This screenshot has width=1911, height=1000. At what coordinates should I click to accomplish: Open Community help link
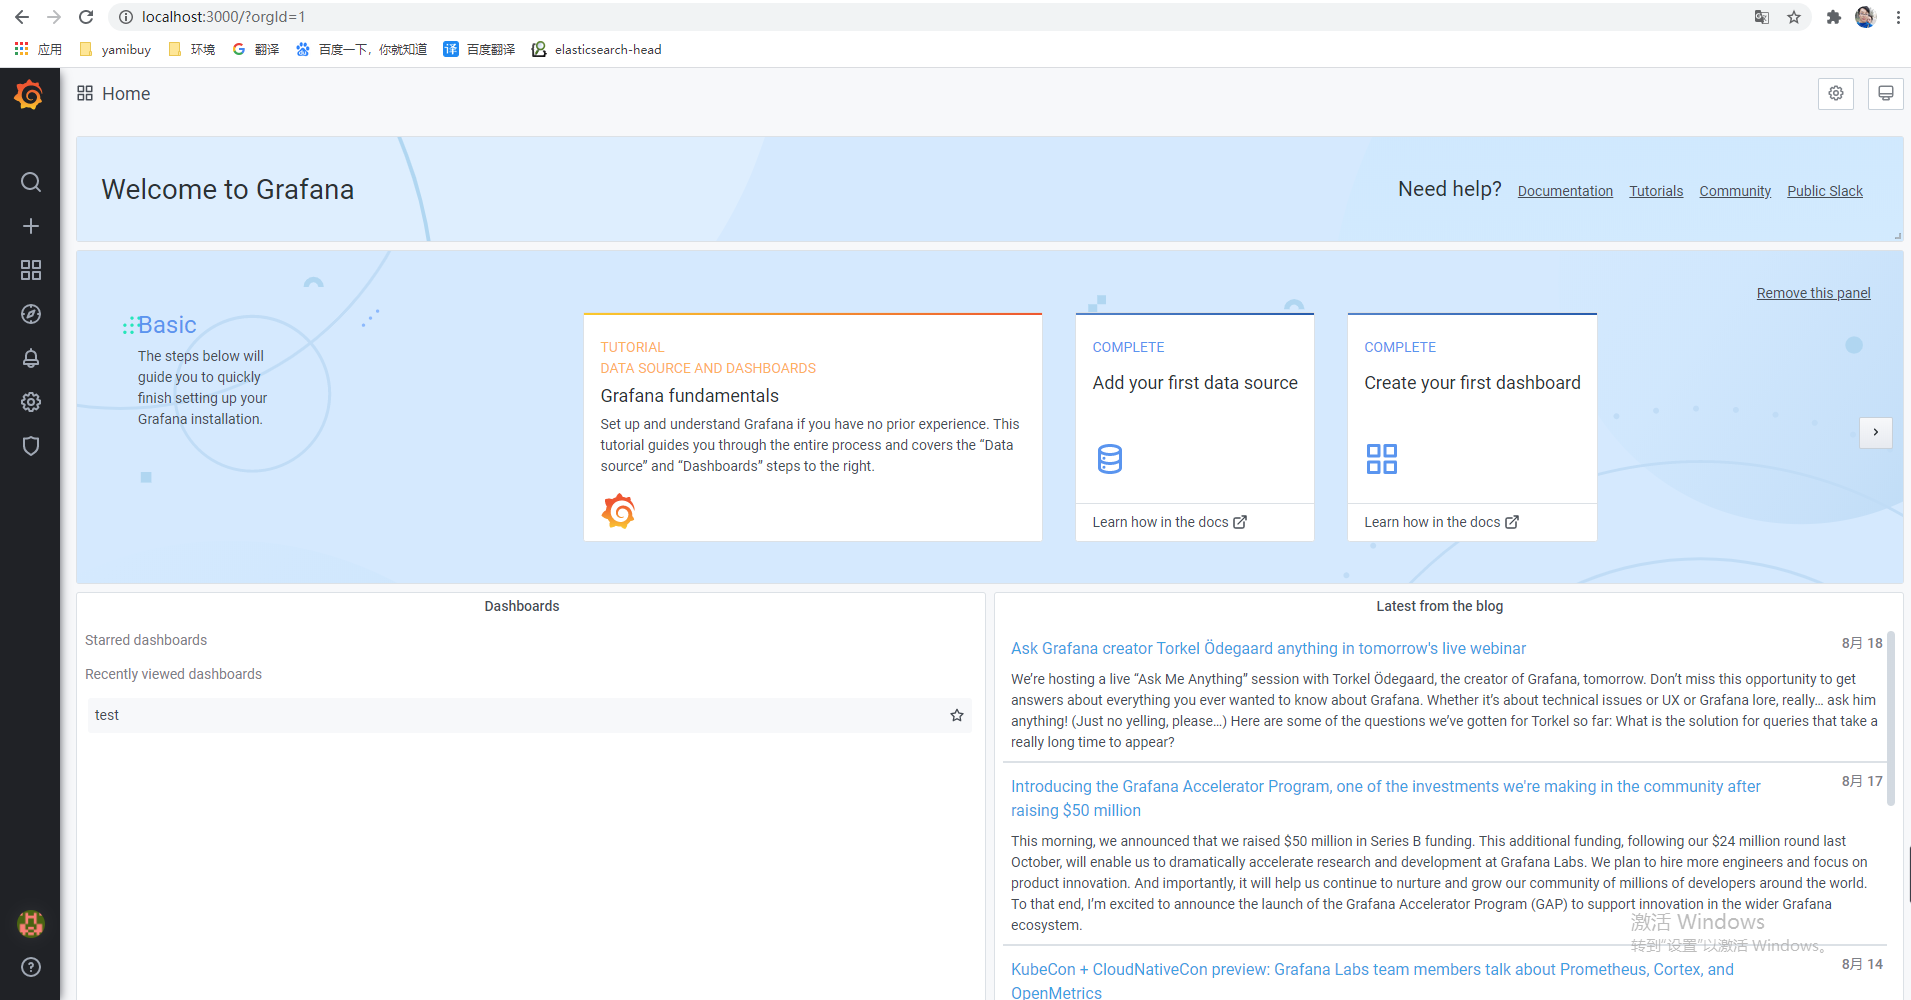pyautogui.click(x=1735, y=191)
